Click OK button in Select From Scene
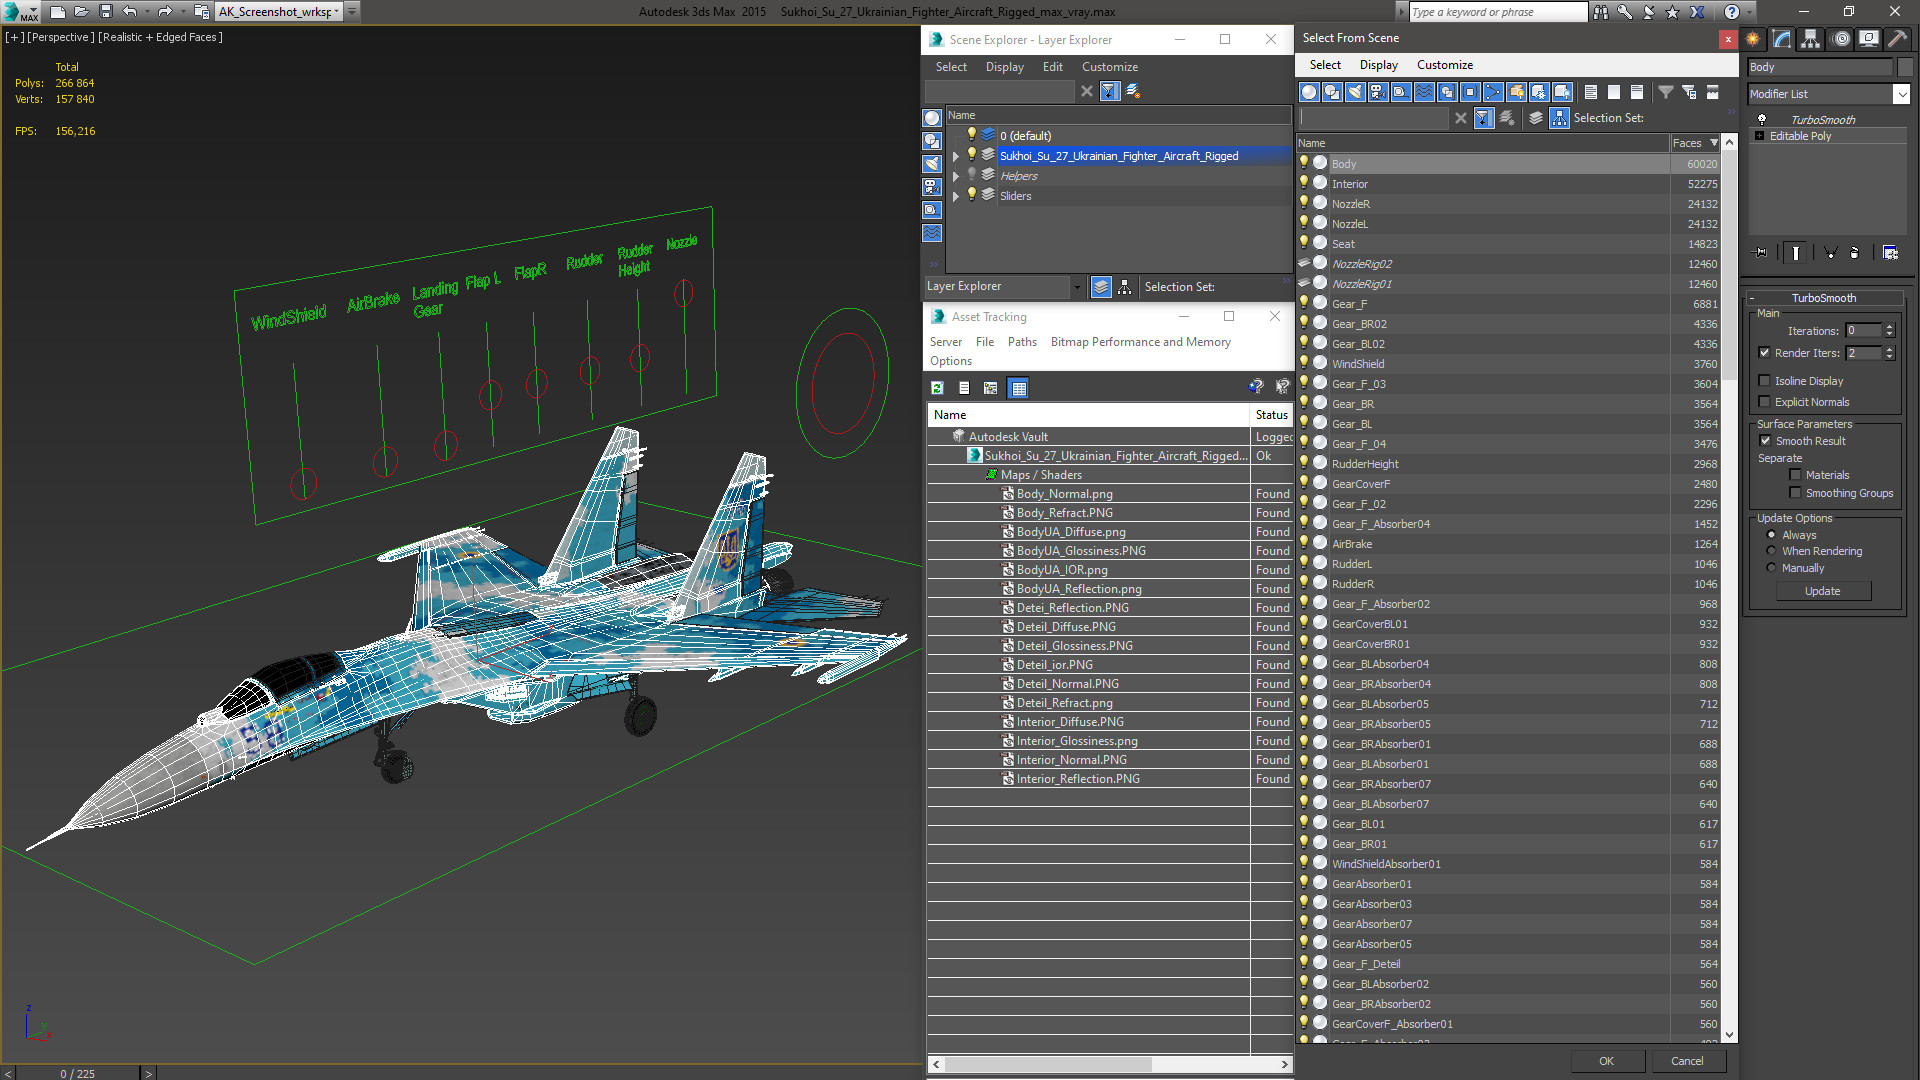Screen dimensions: 1920x1080 (1606, 1061)
